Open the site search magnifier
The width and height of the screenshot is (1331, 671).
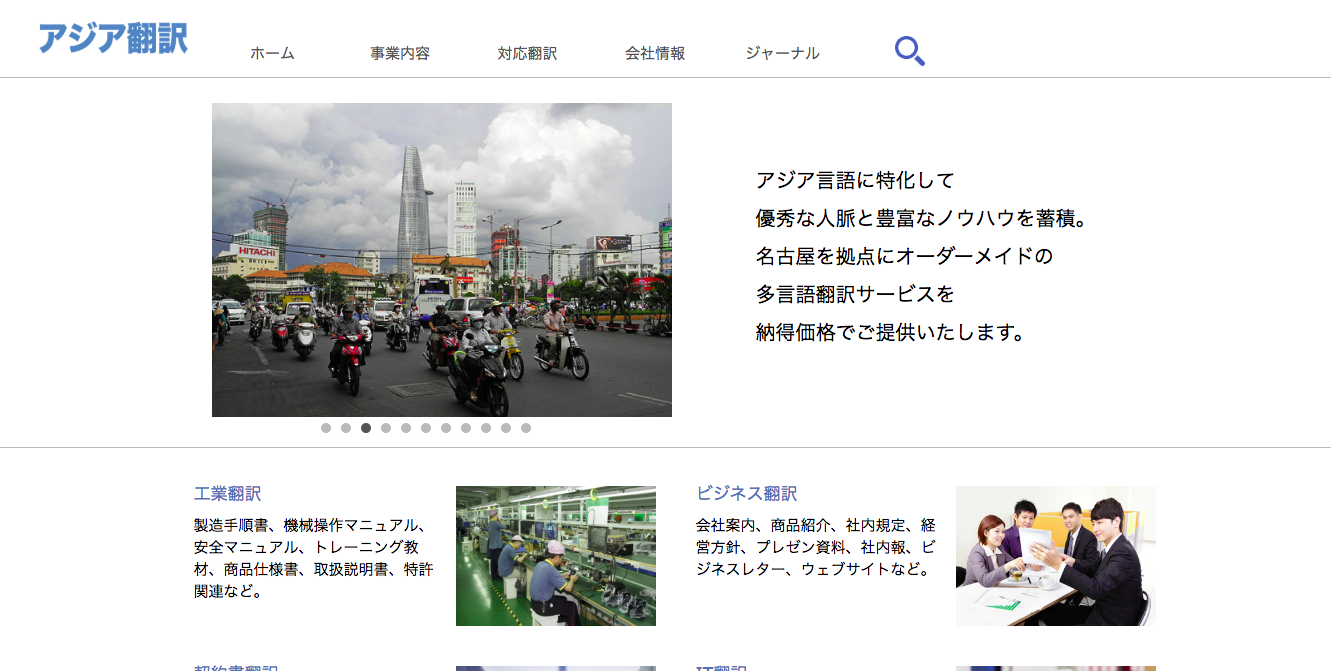coord(908,49)
